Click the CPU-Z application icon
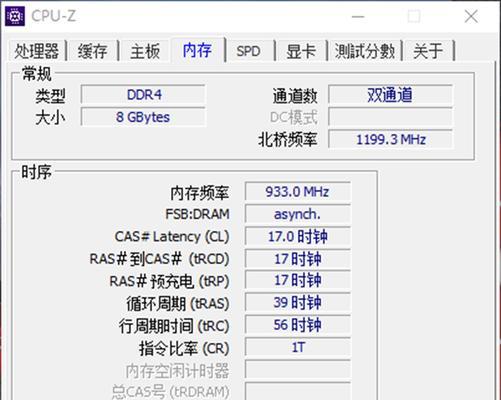The width and height of the screenshot is (501, 400). coord(15,16)
